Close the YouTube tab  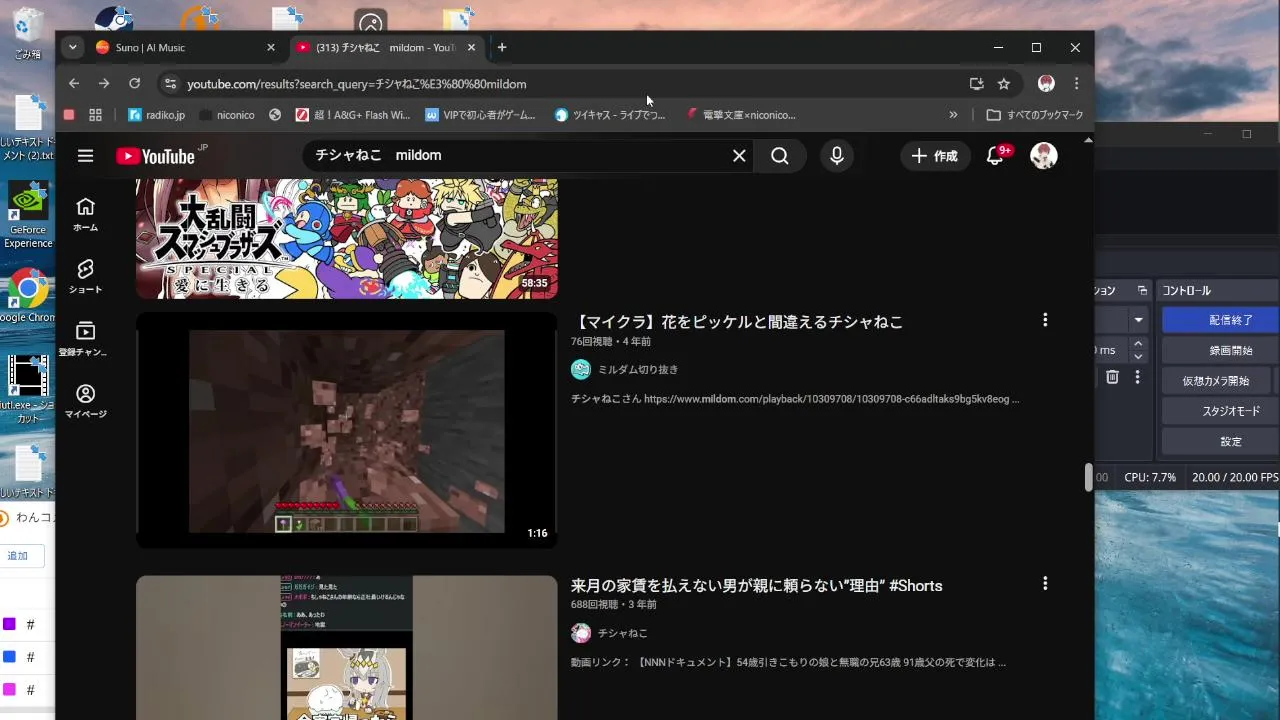click(x=472, y=48)
